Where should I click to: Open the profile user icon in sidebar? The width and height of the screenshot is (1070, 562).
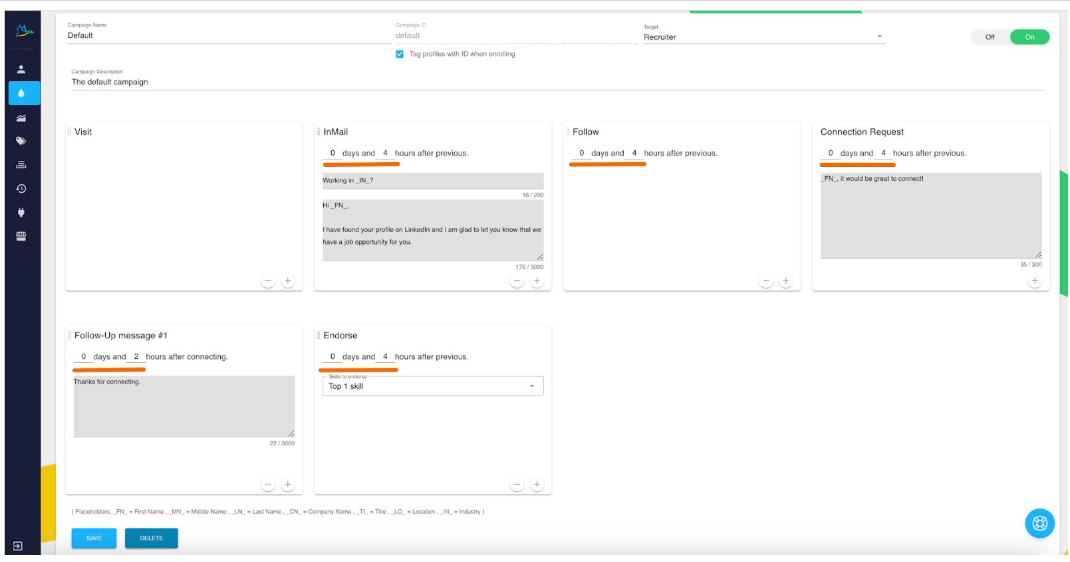21,69
